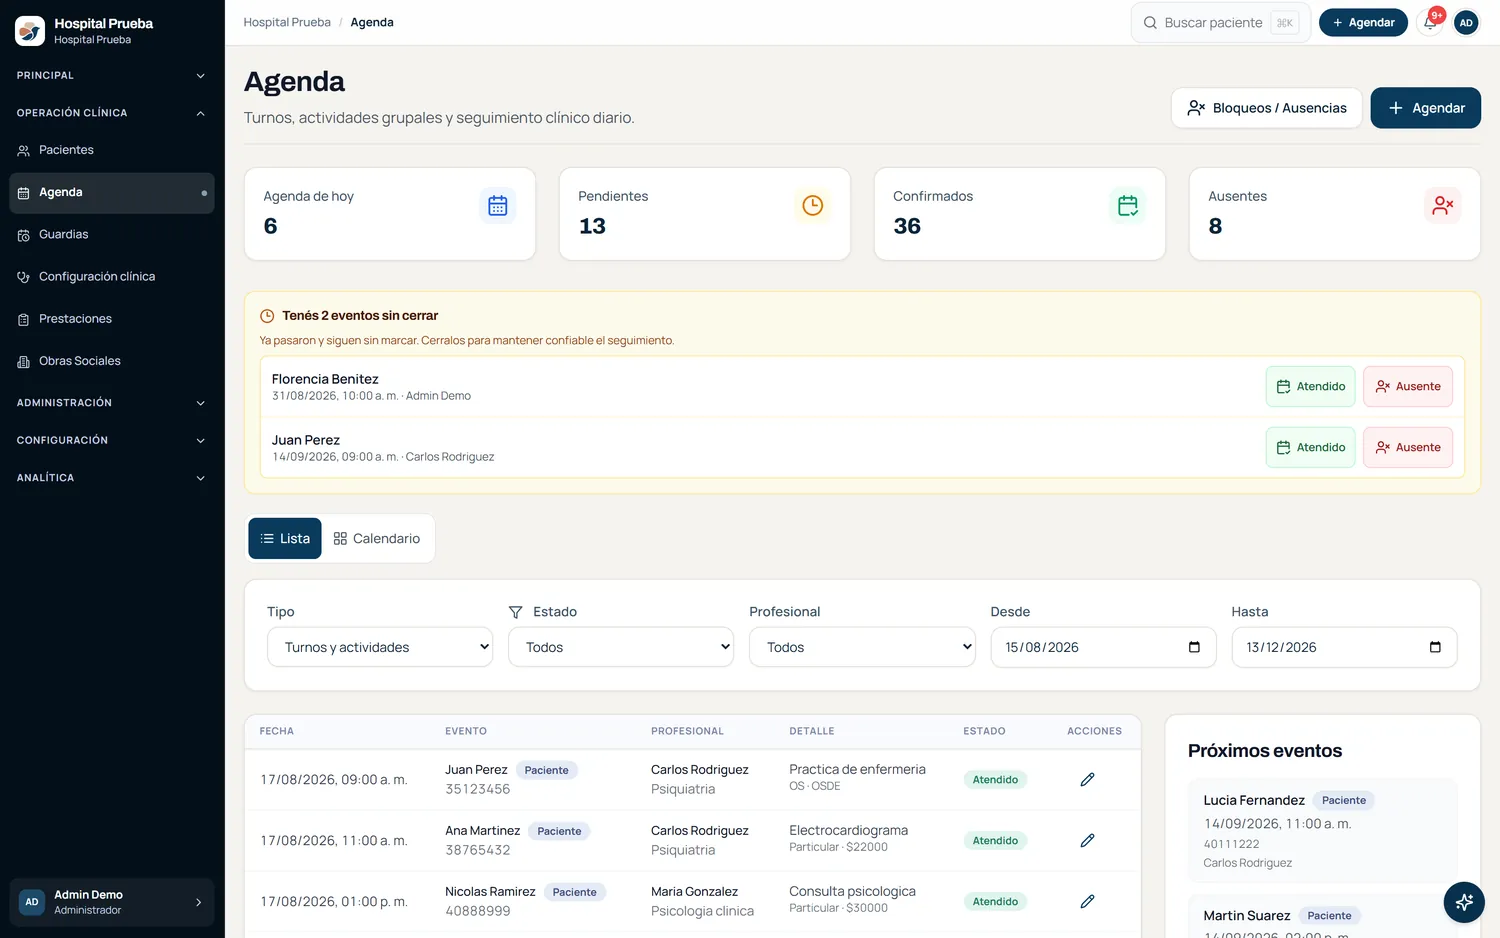Image resolution: width=1500 pixels, height=938 pixels.
Task: Open the AI assistant sparkle button
Action: [x=1464, y=902]
